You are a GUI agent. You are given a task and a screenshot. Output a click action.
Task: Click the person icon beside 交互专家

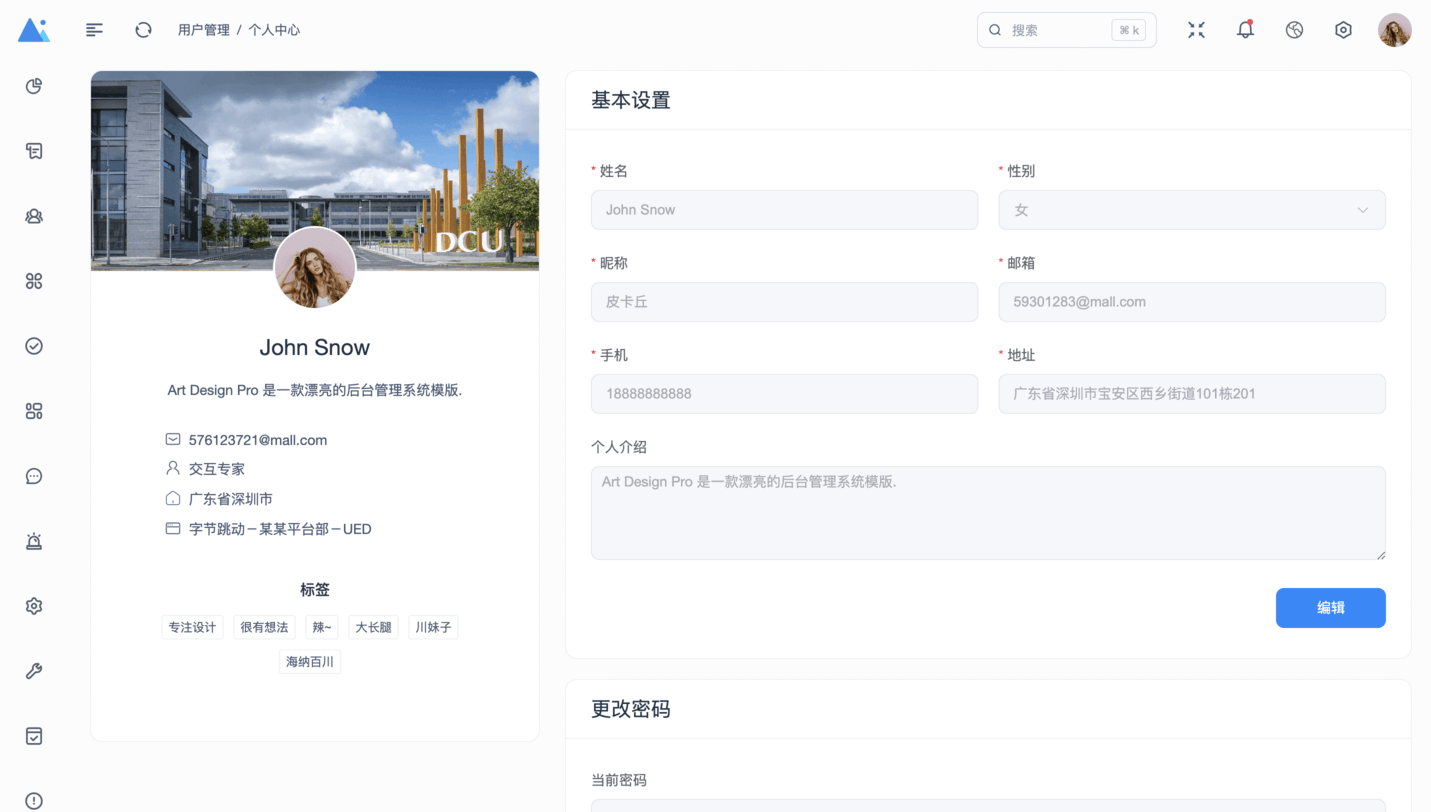click(x=173, y=468)
